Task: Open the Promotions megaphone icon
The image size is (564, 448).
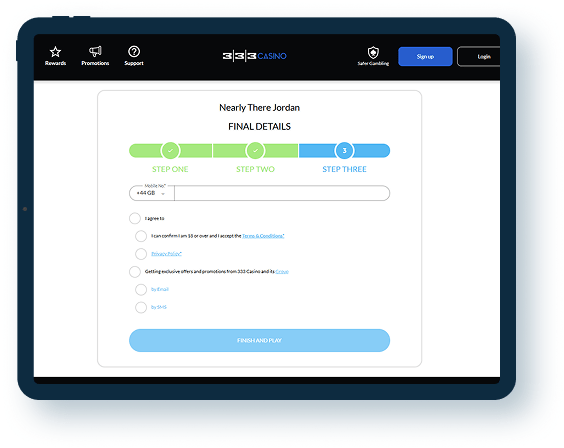Action: (x=95, y=51)
